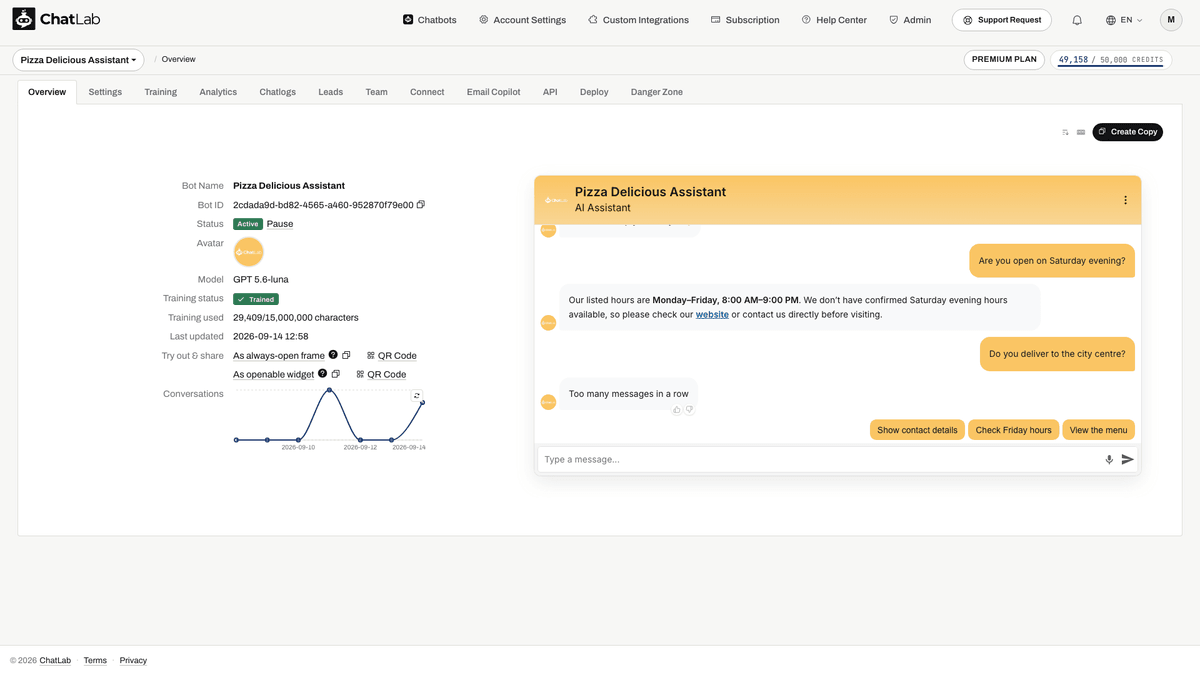Open the Email Copilot tab
The width and height of the screenshot is (1200, 675).
[494, 92]
